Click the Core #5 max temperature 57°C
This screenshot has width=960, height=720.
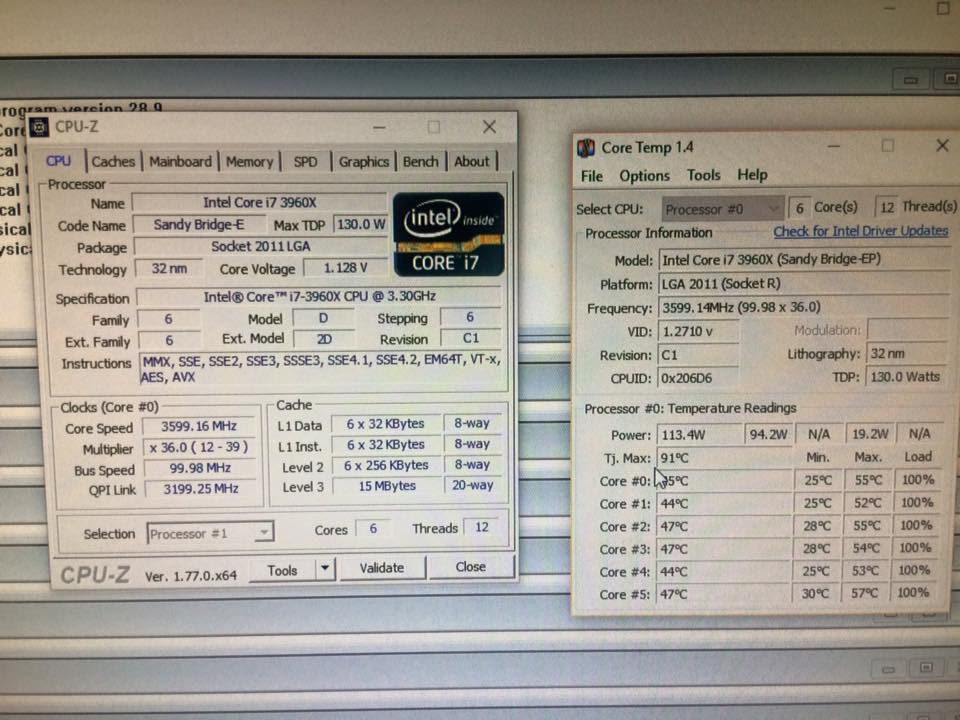coord(866,593)
